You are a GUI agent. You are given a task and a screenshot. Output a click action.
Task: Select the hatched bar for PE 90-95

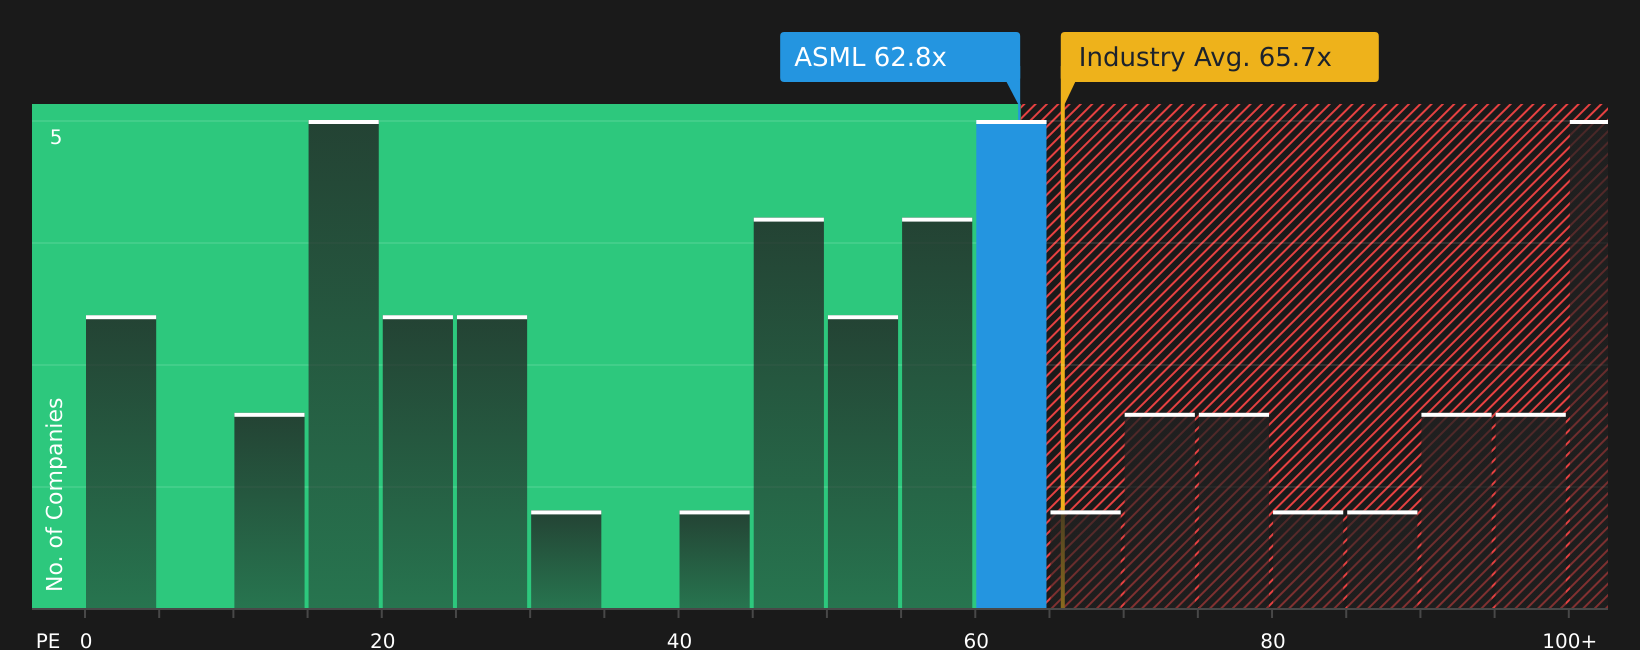(x=1456, y=511)
